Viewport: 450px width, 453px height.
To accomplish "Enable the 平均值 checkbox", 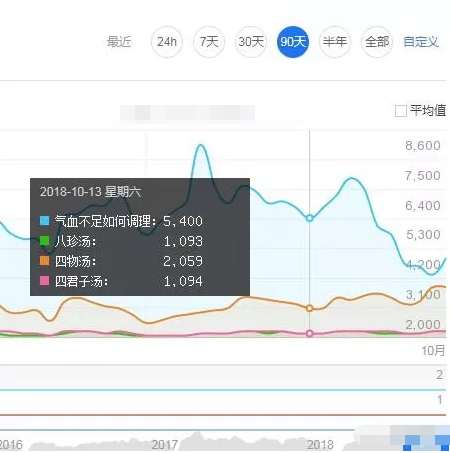I will point(401,111).
